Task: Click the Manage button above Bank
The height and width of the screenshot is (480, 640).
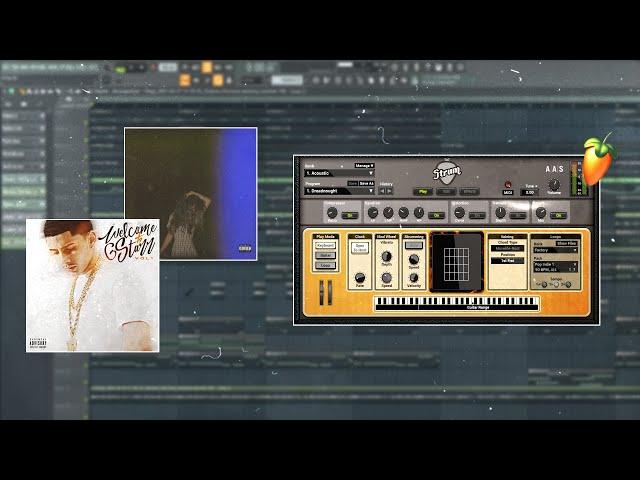Action: (364, 166)
